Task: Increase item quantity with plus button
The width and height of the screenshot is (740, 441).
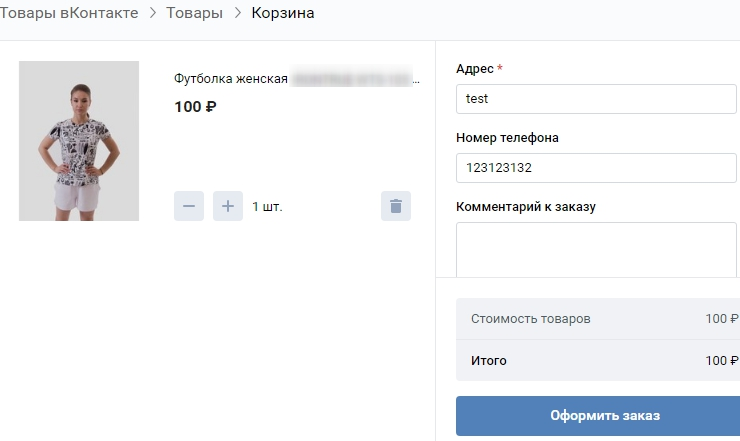Action: tap(228, 206)
